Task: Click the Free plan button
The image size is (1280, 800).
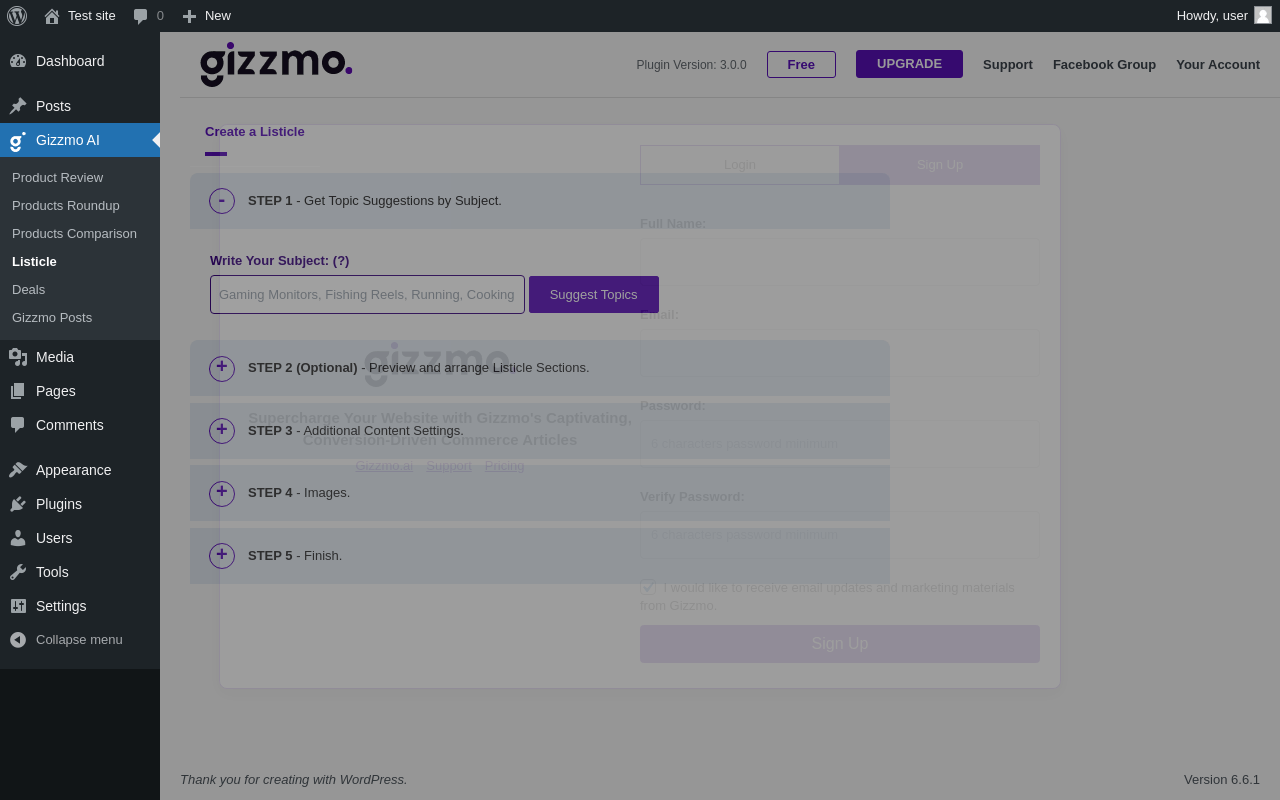Action: pyautogui.click(x=801, y=65)
